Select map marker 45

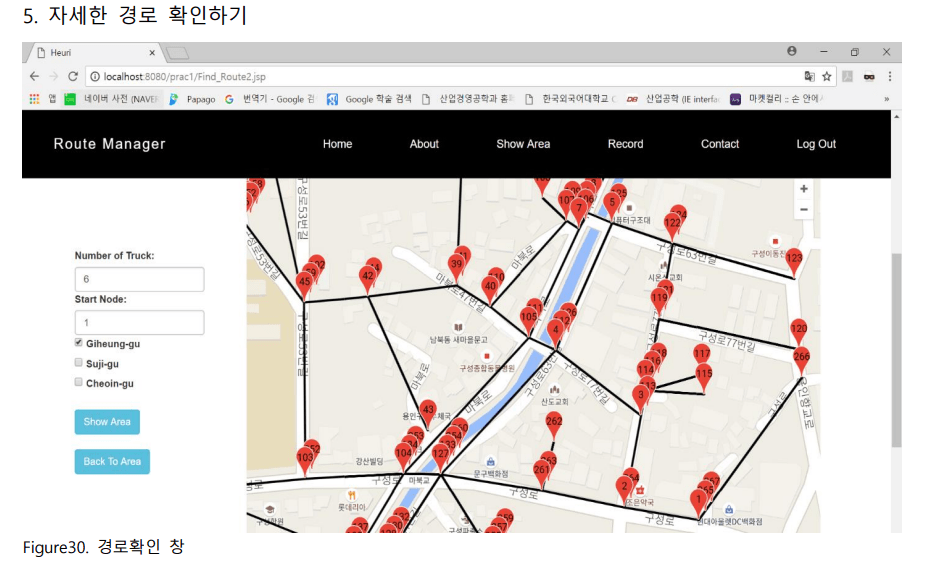pos(304,285)
